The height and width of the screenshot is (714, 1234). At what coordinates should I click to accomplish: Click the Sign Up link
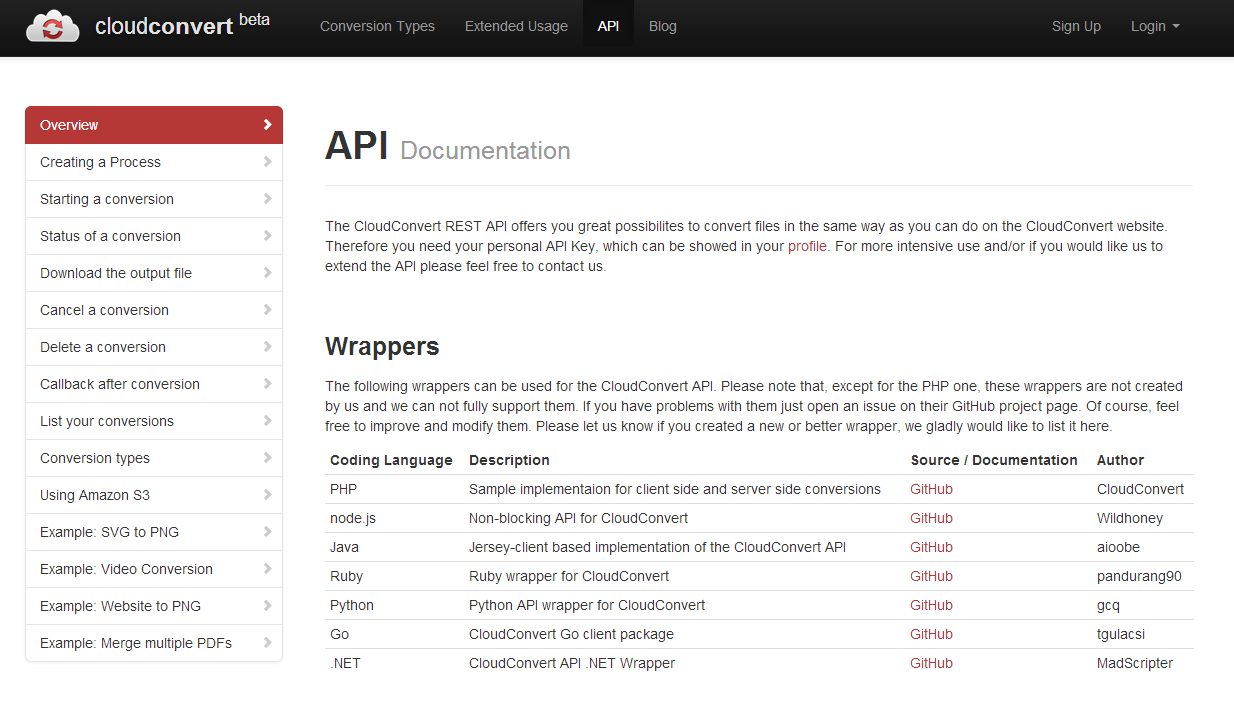(1076, 27)
